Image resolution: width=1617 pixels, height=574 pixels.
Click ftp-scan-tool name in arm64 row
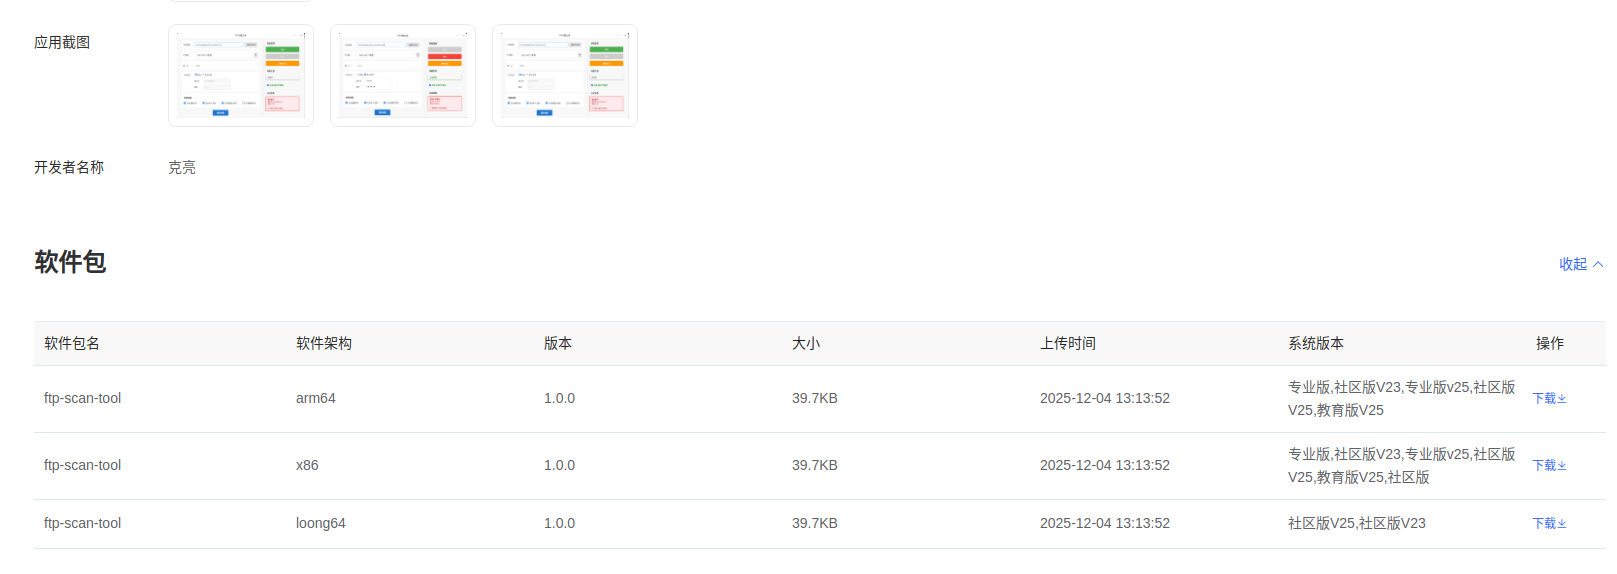[83, 398]
